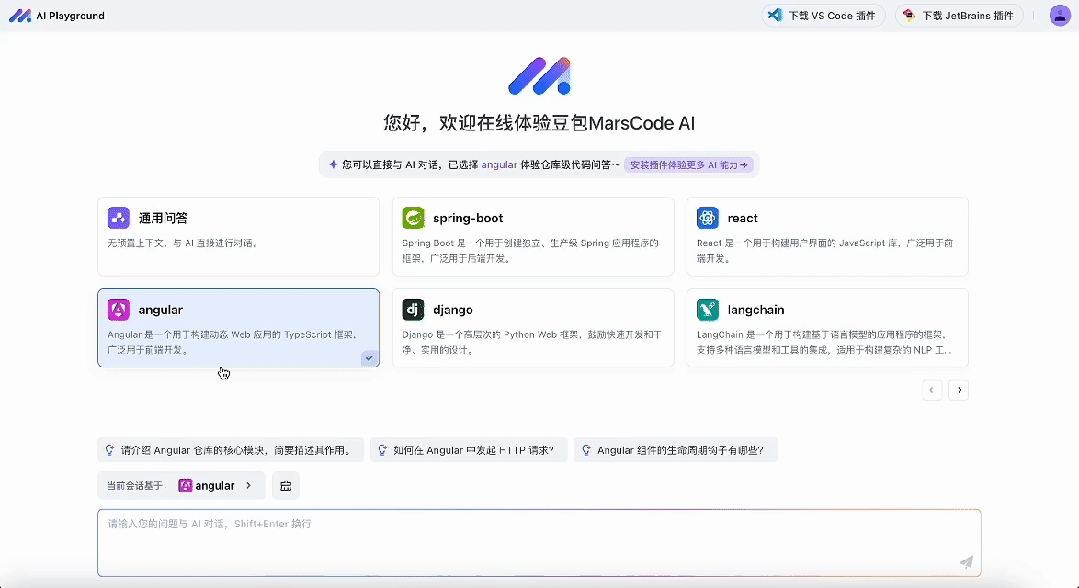
Task: Click the 当前会话基于 label
Action: point(135,485)
